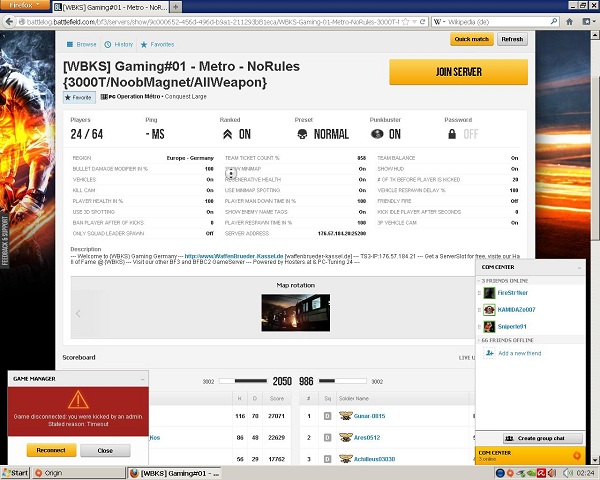Image resolution: width=600 pixels, height=480 pixels.
Task: Click the squad icon in Ares0512's row
Action: tap(328, 437)
